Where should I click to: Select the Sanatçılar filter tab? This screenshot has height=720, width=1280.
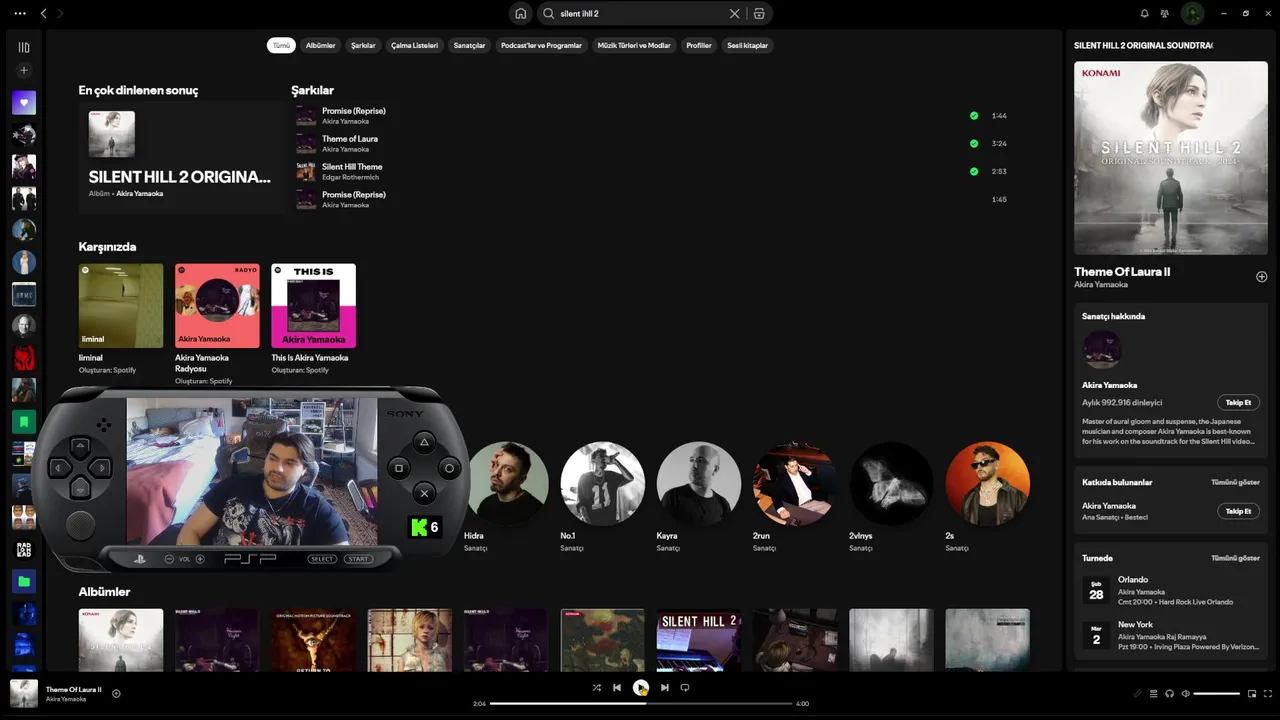pos(469,45)
